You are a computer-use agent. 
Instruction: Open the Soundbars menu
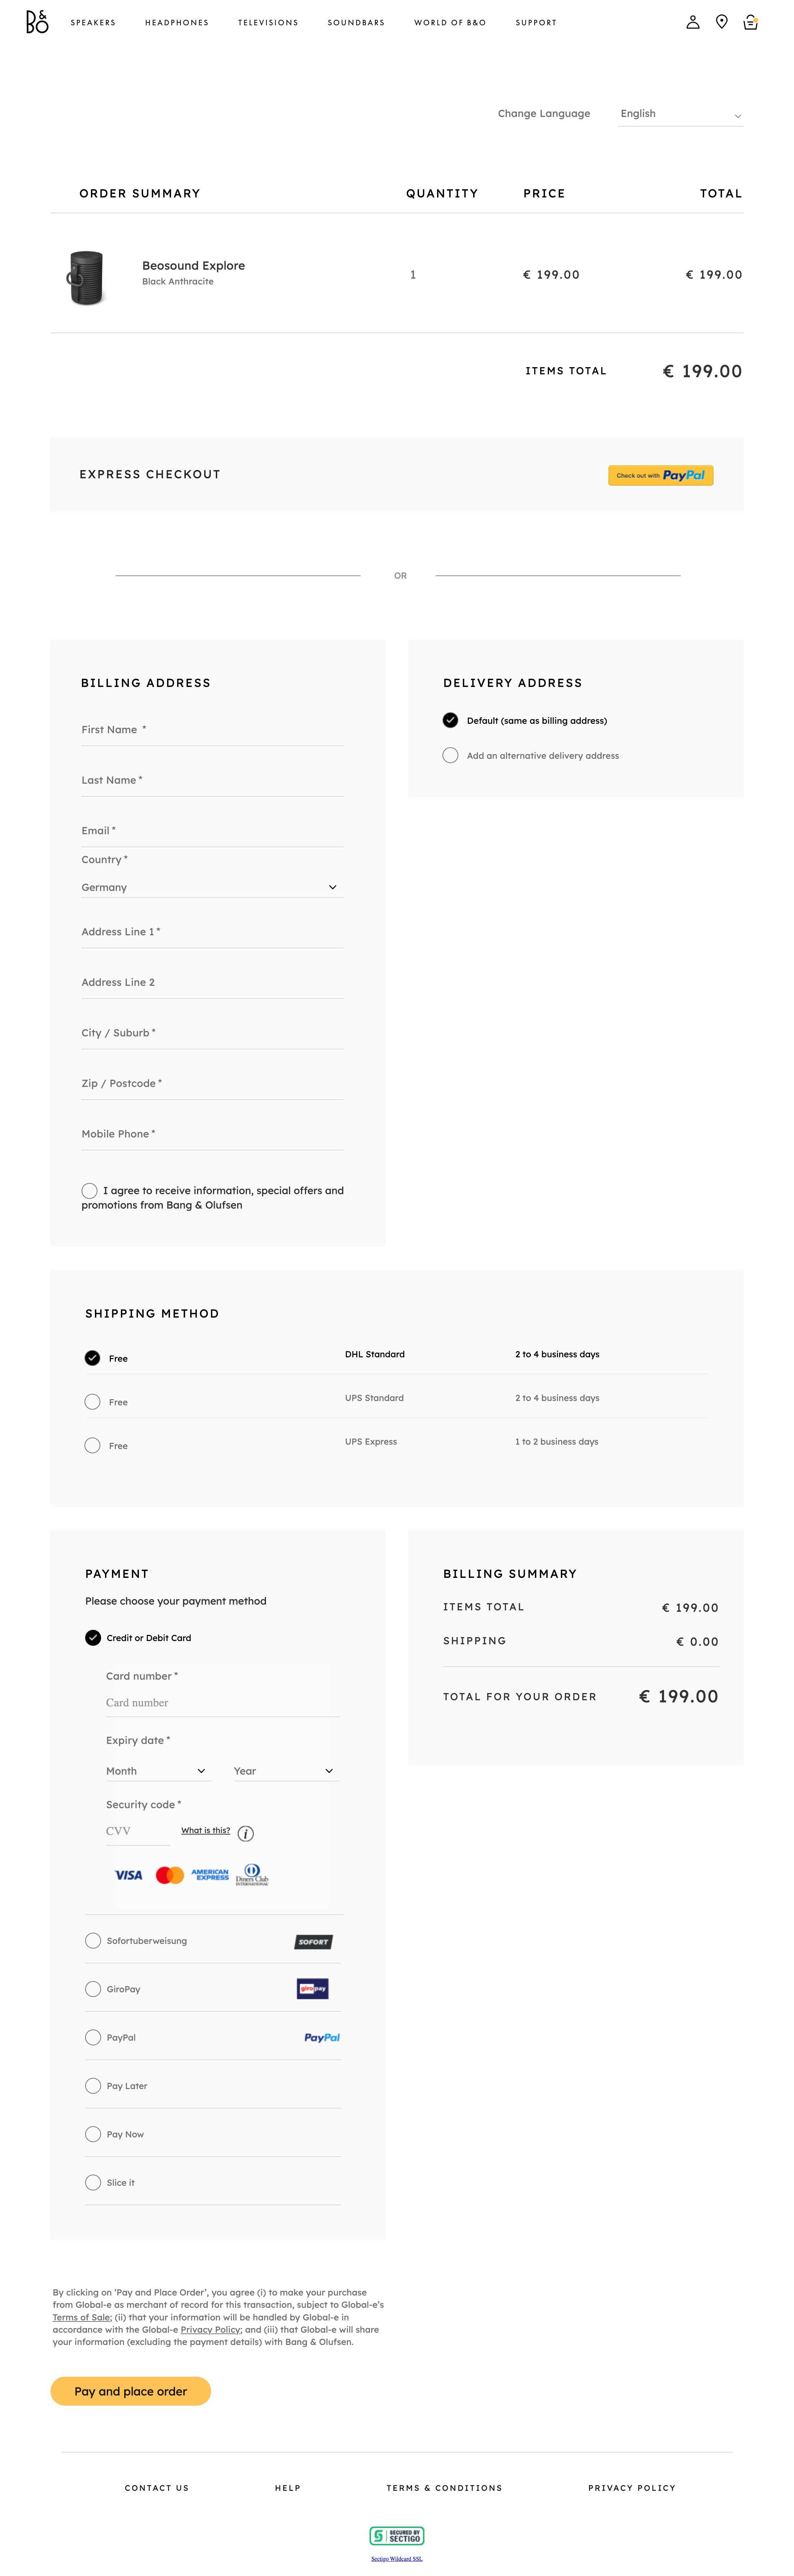tap(356, 22)
